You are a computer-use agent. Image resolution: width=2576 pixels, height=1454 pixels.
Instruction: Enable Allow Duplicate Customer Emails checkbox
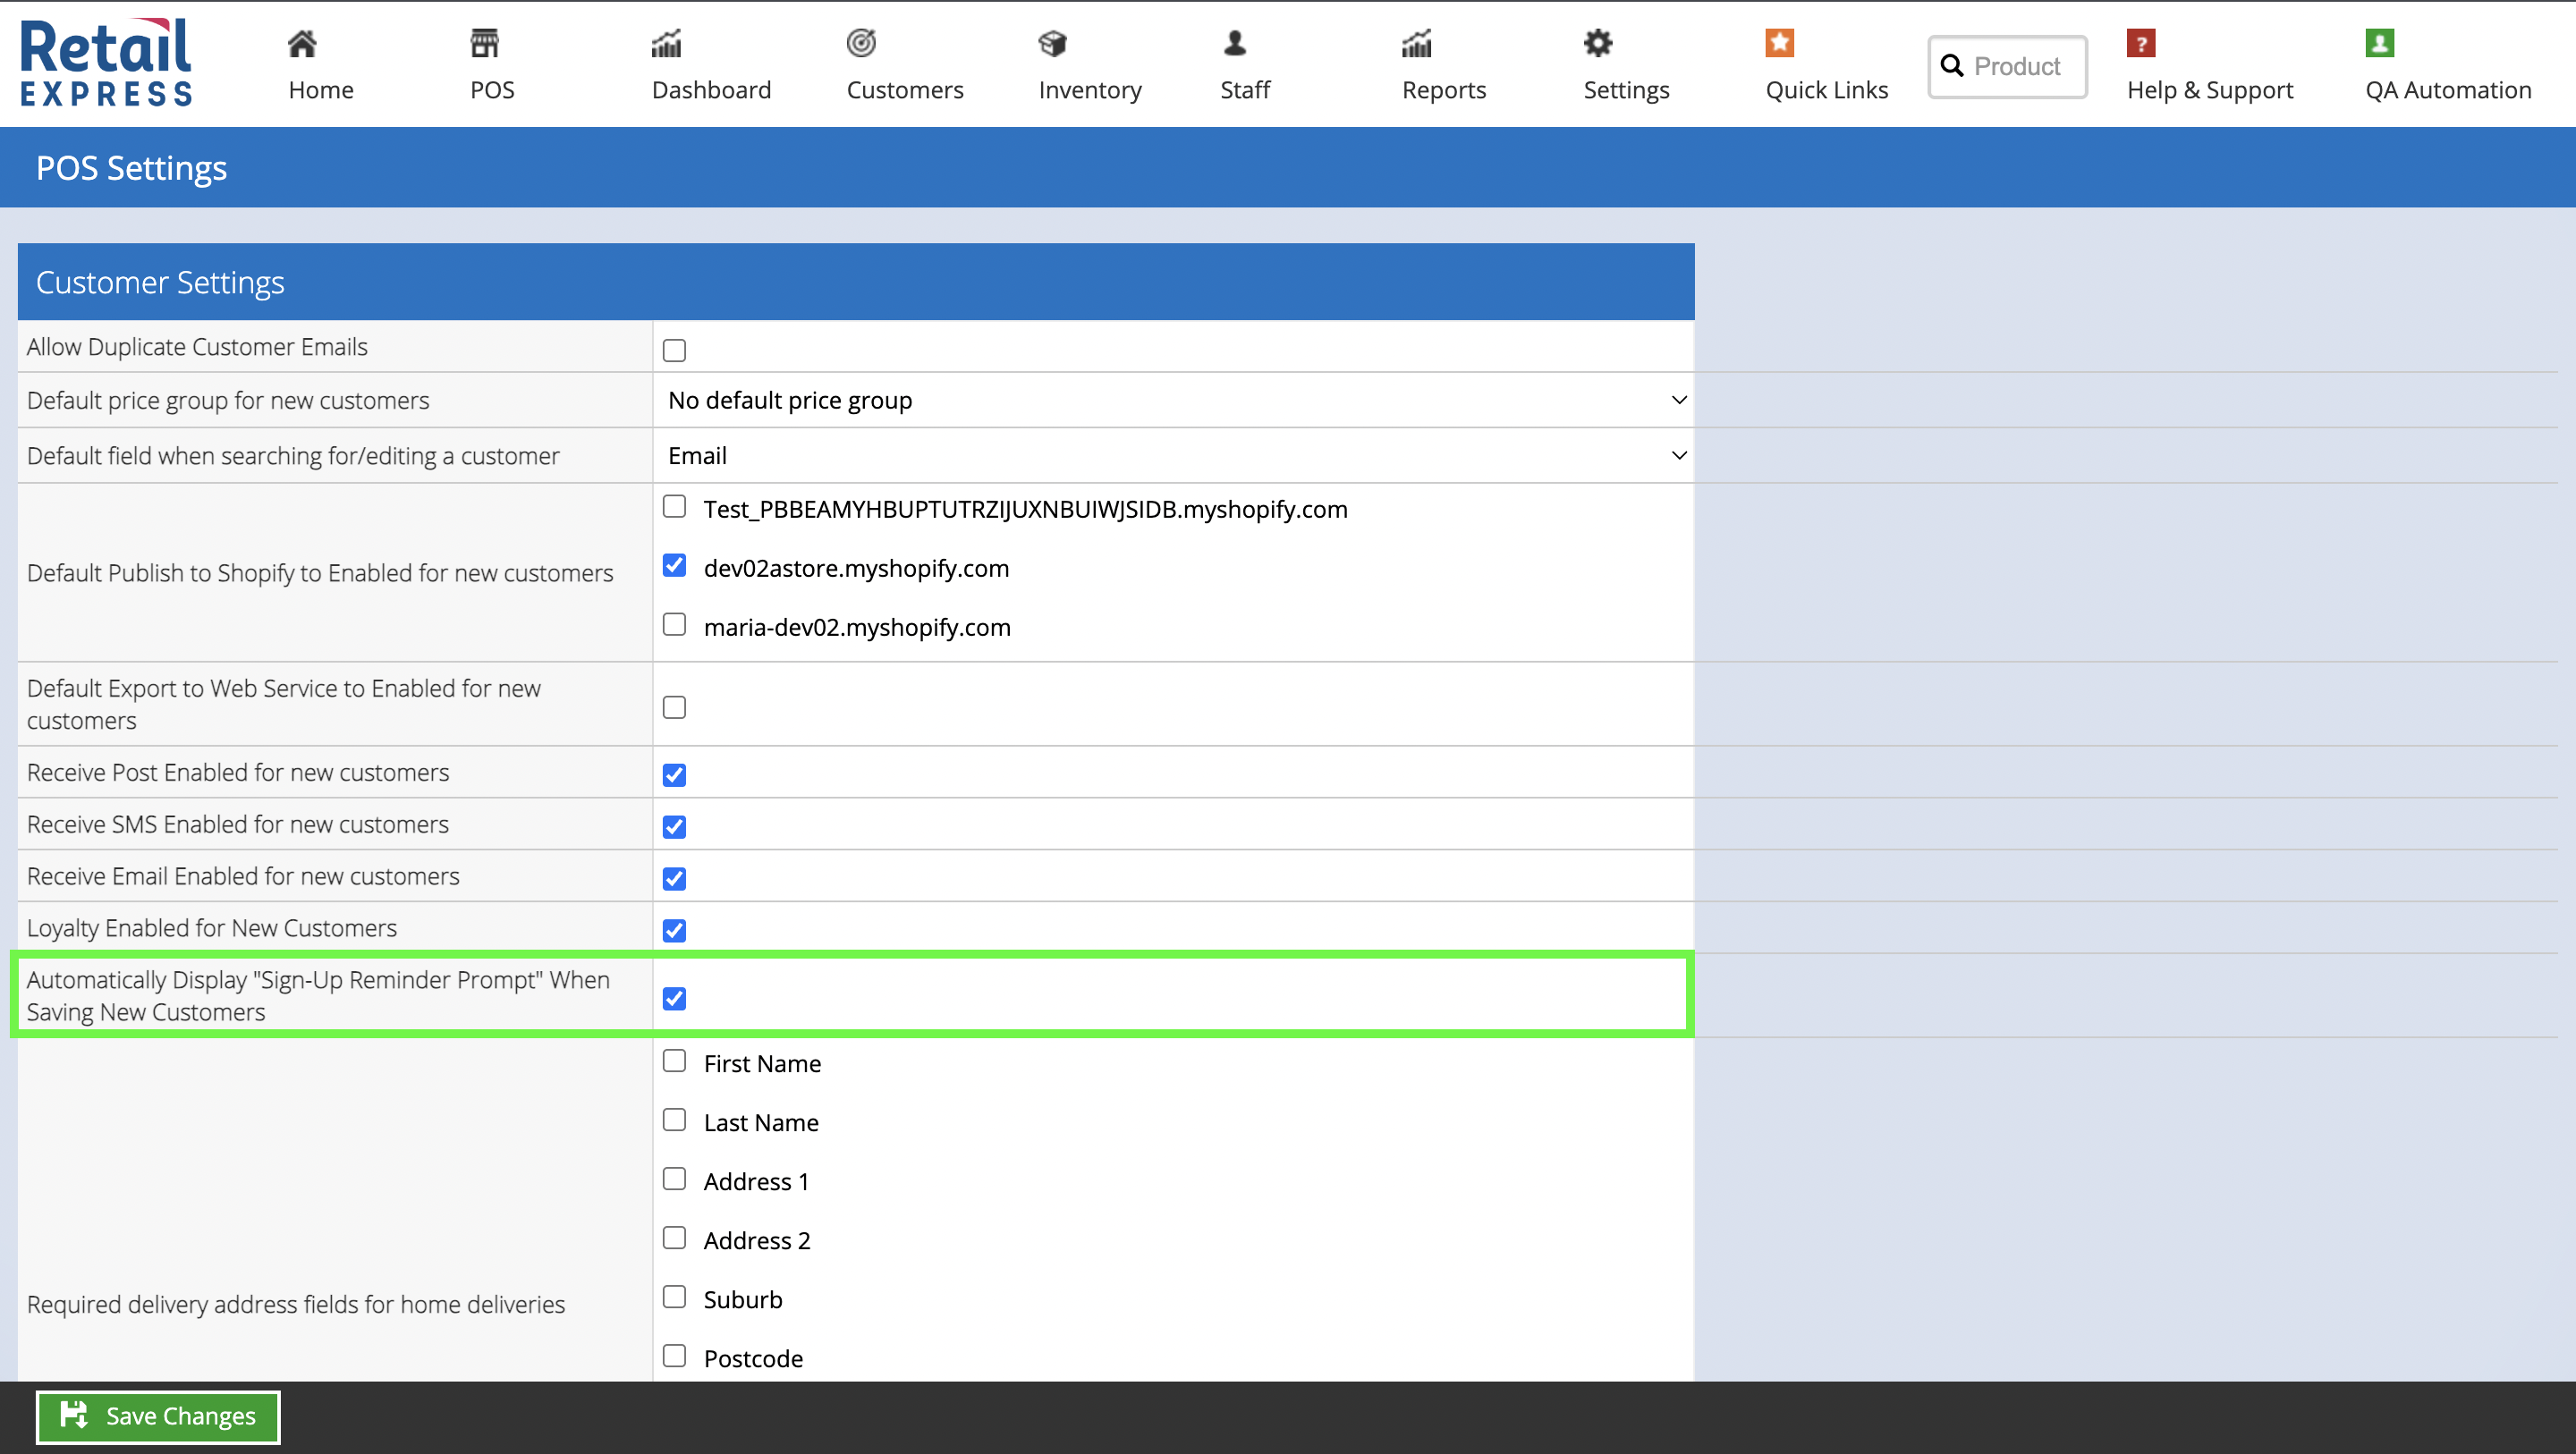click(x=674, y=350)
